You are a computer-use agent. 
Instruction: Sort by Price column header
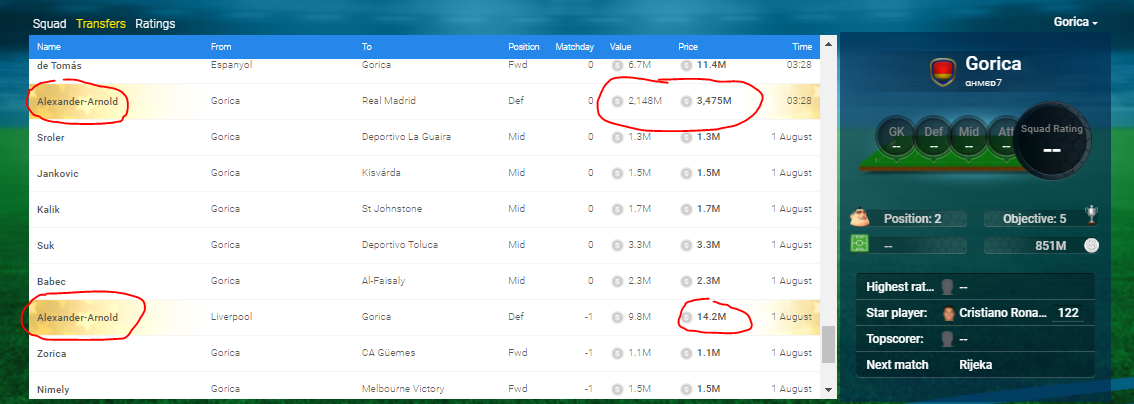point(688,47)
